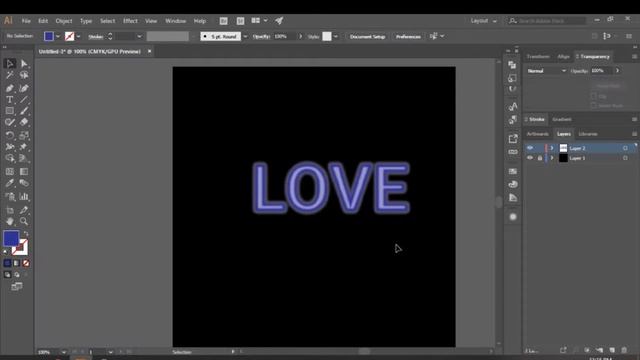Choose the Puppet Warp pin tool

tap(24, 147)
